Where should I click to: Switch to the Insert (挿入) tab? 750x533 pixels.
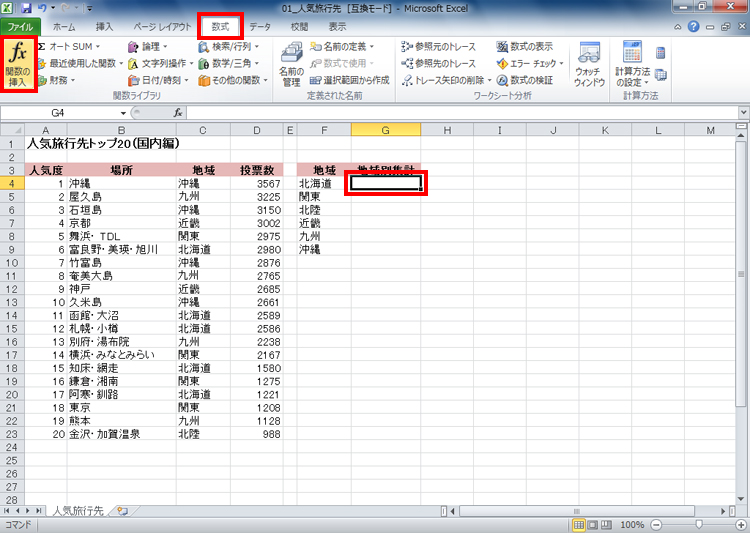point(104,27)
